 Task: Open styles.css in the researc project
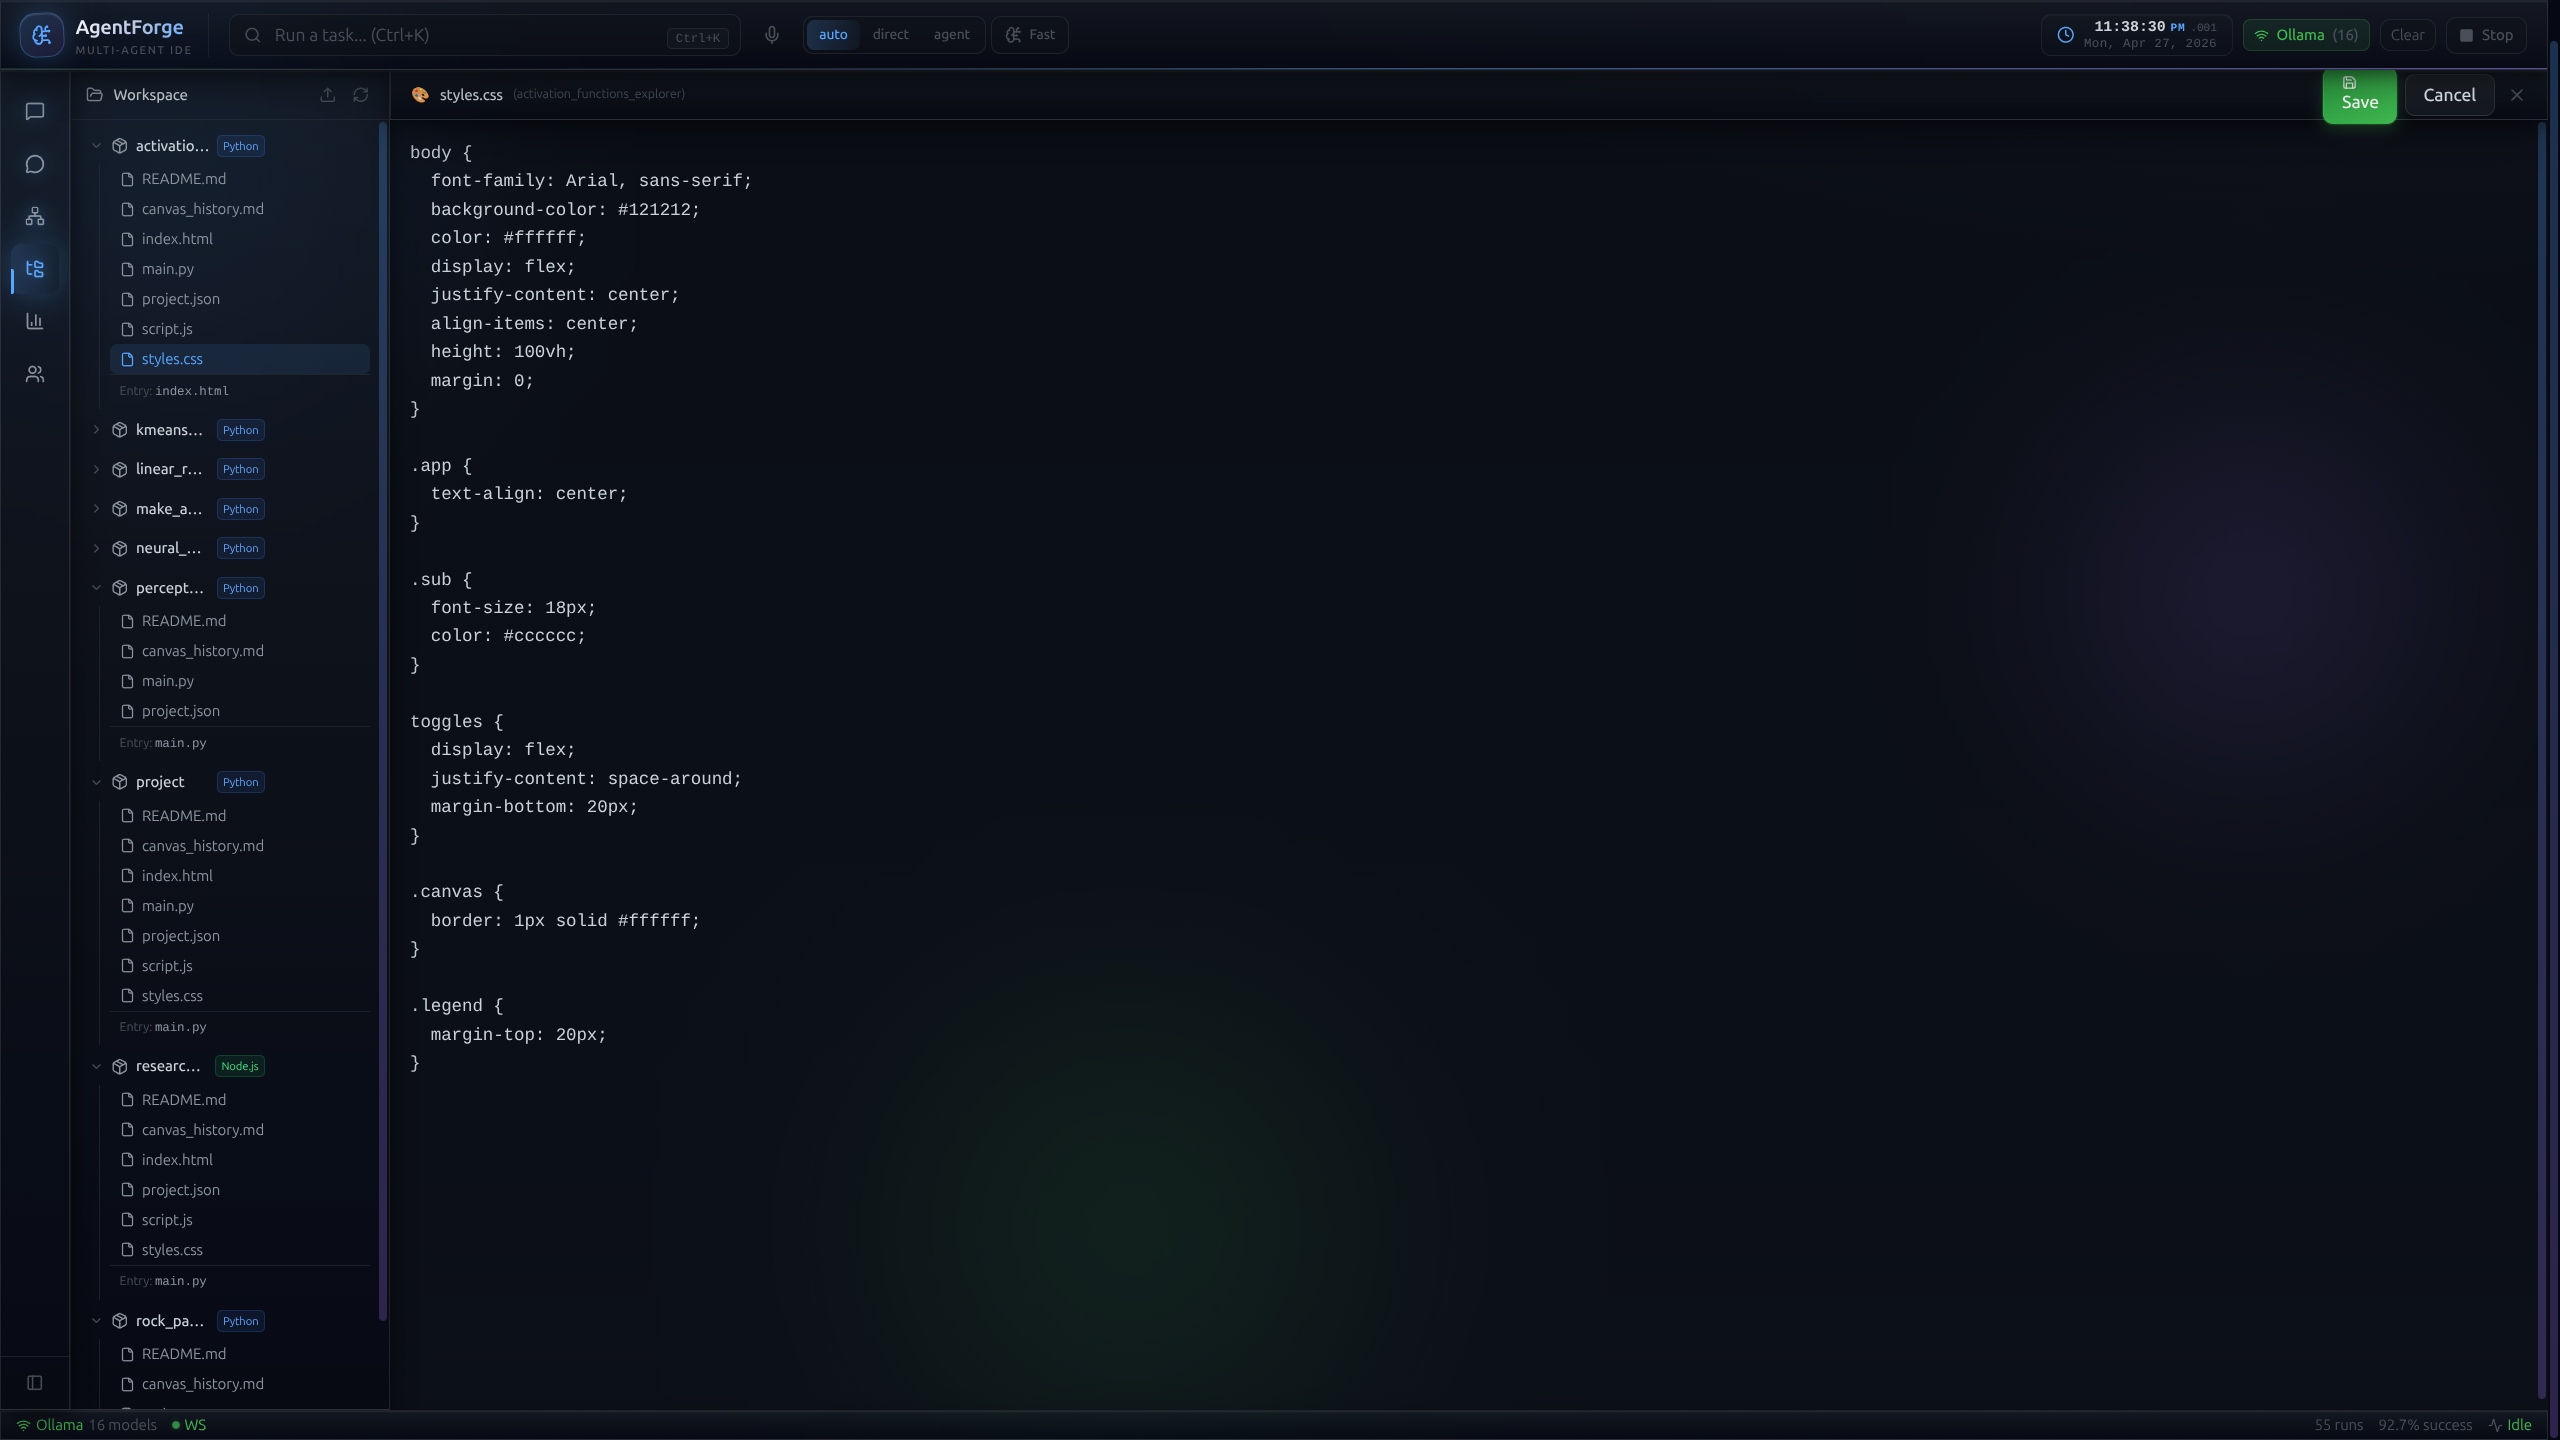[x=240, y=1250]
